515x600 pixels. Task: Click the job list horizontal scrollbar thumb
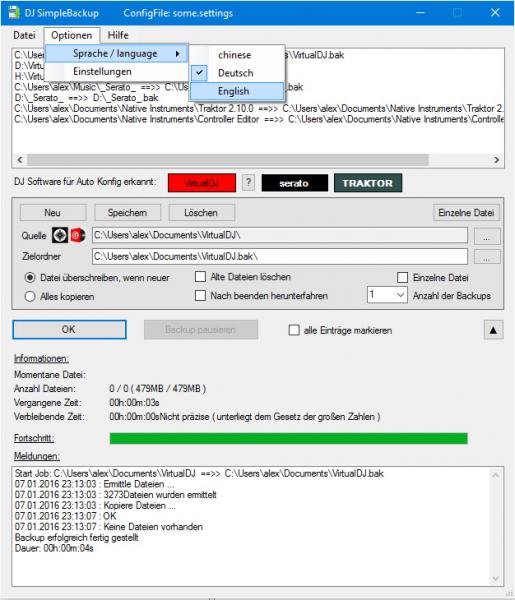[x=228, y=160]
